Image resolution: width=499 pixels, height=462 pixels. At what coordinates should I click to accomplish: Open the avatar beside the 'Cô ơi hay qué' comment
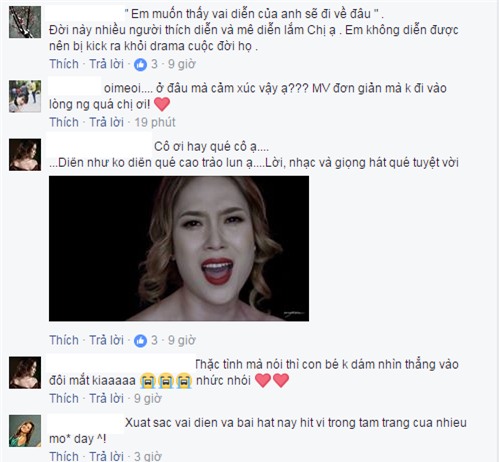click(x=25, y=155)
